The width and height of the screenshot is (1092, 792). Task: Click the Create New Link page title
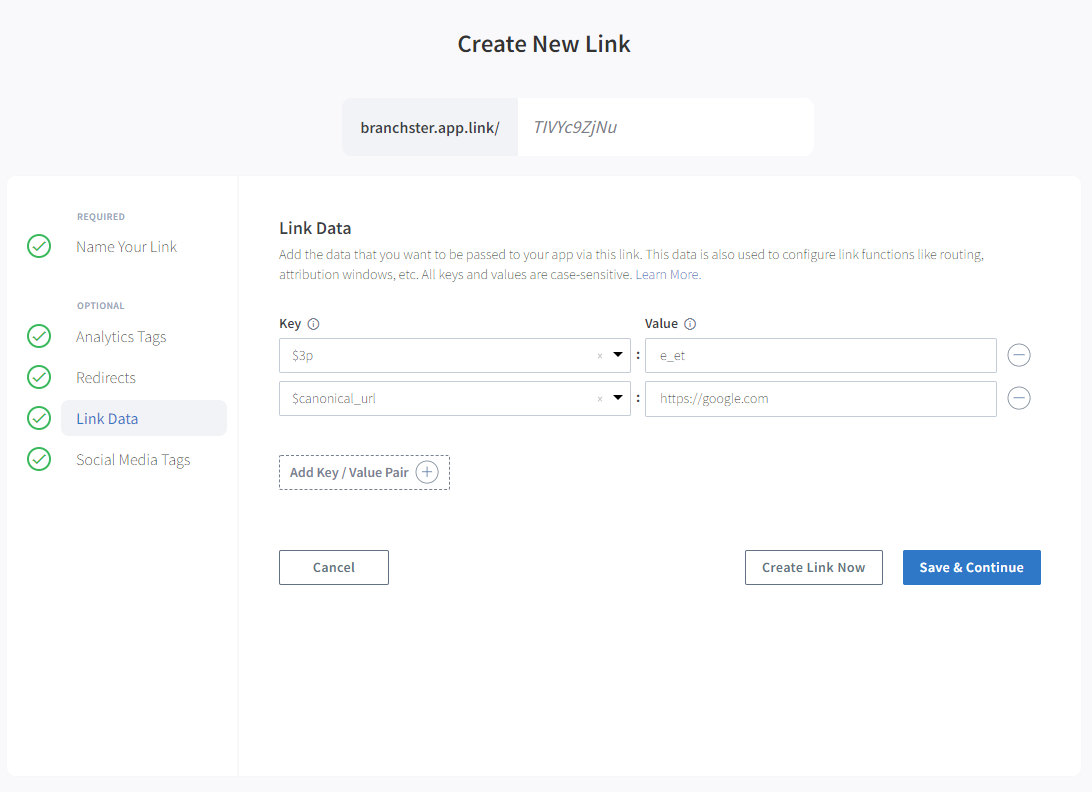coord(544,44)
